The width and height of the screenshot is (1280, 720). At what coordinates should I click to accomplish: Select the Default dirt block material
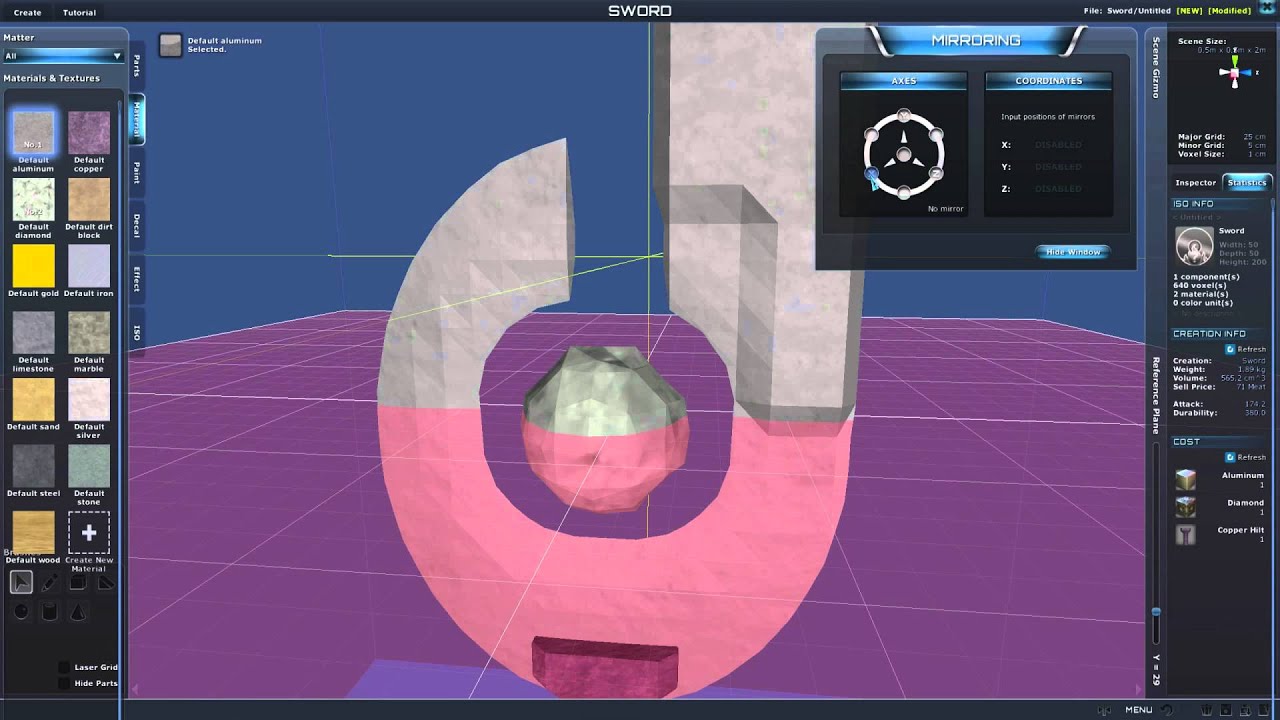(x=89, y=199)
